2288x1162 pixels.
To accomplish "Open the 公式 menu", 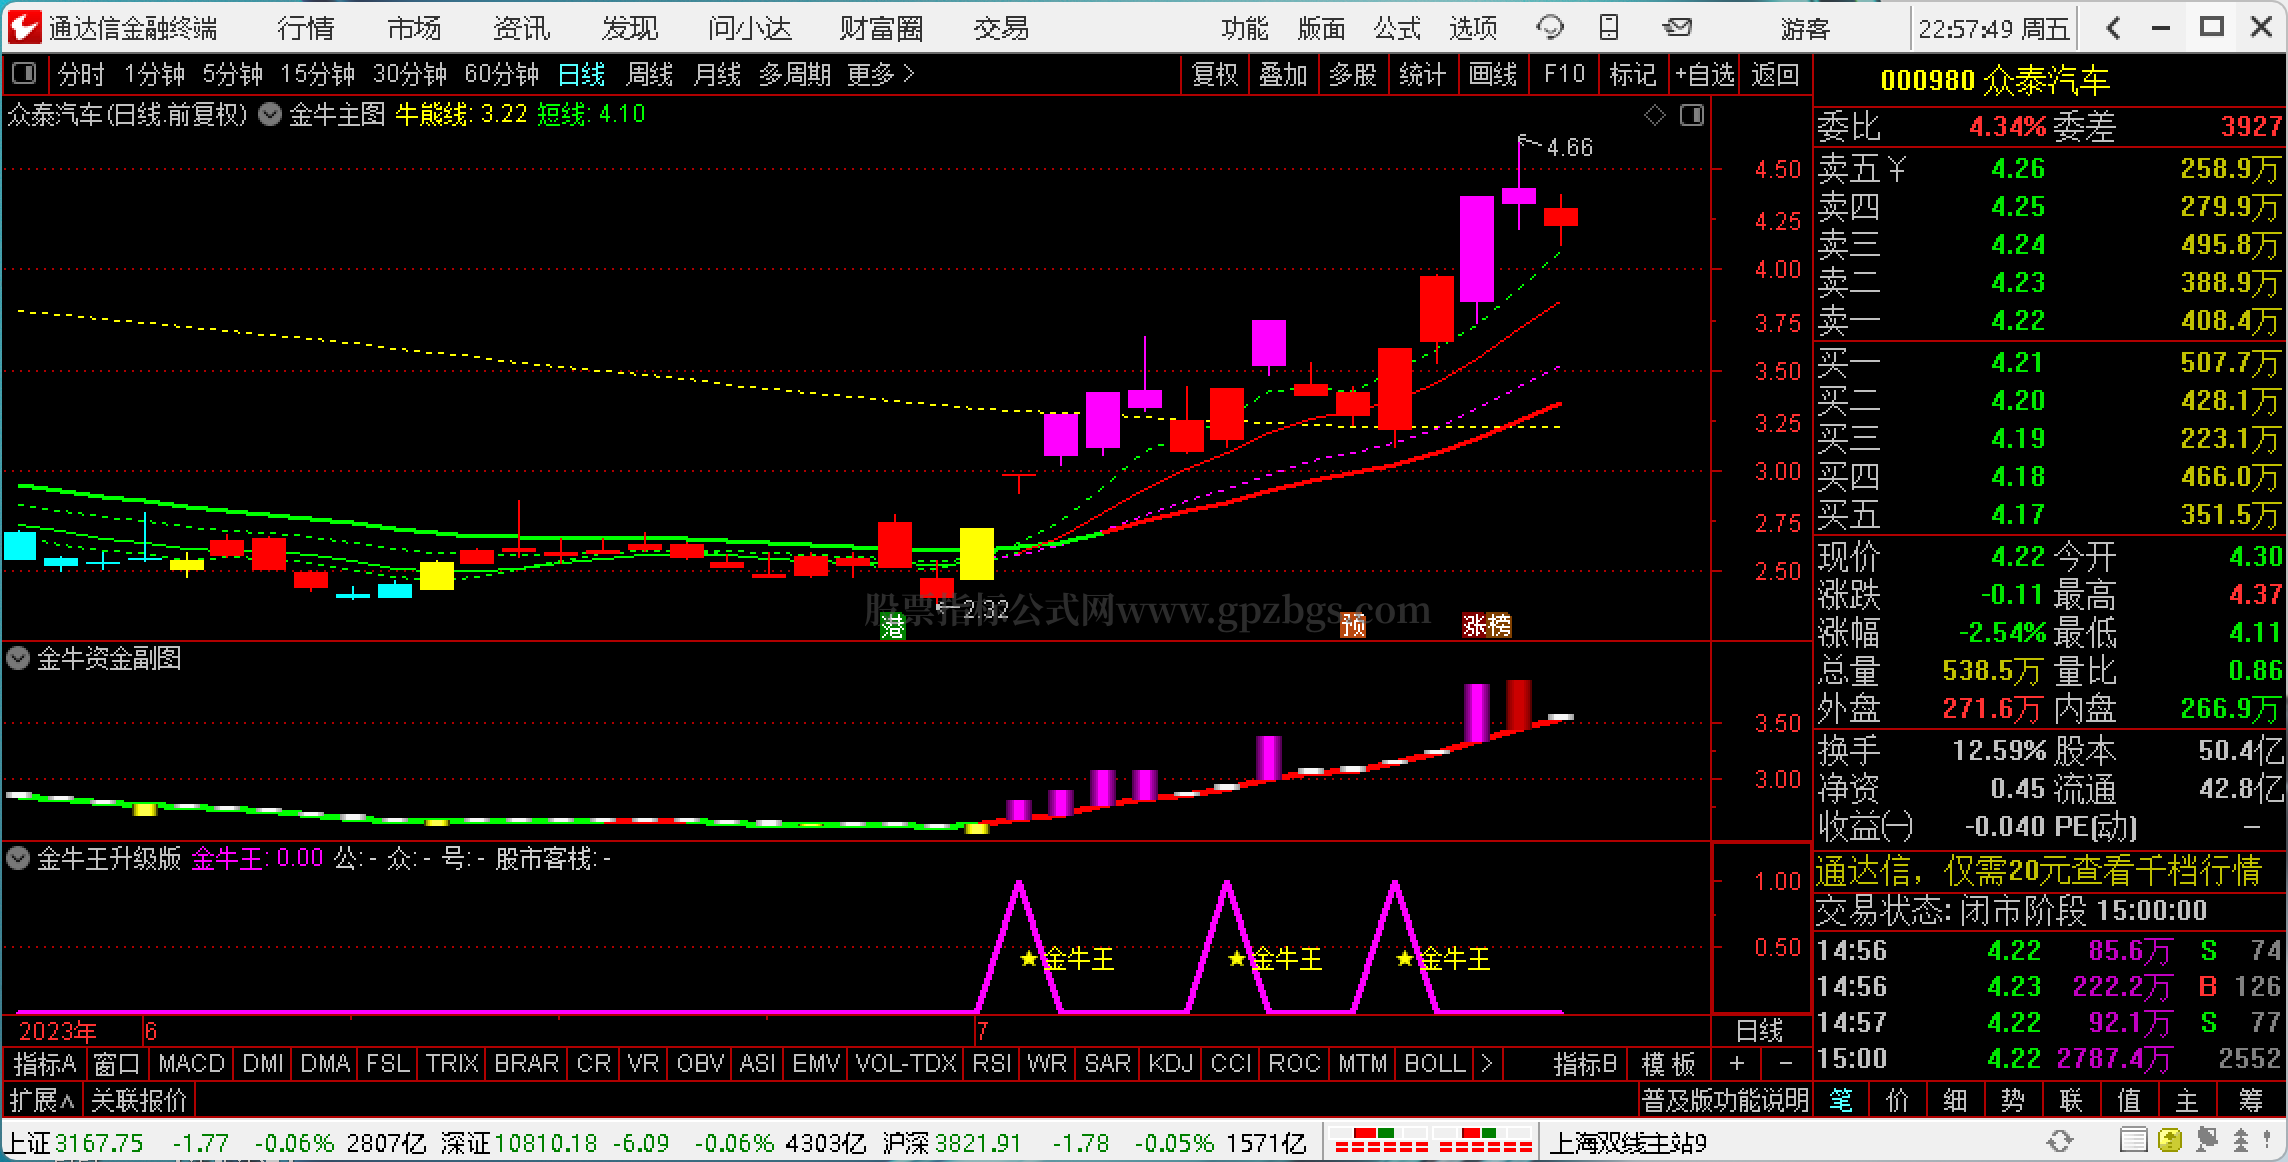I will (1397, 28).
